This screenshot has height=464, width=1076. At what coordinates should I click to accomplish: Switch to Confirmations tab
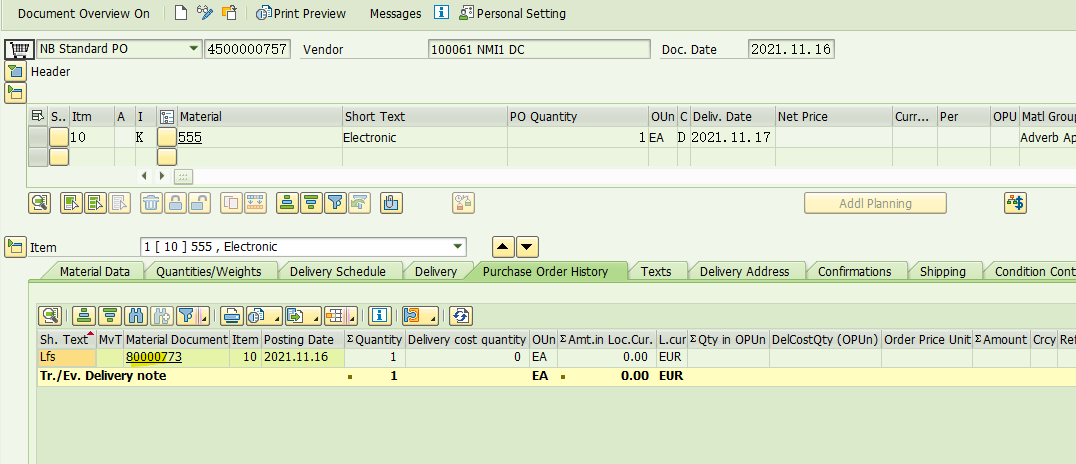pos(854,271)
